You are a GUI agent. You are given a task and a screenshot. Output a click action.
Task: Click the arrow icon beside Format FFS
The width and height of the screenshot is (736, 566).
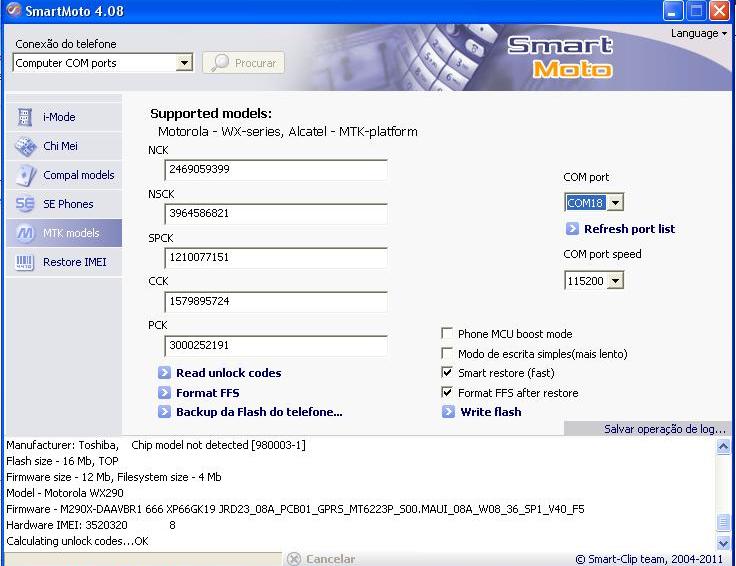164,392
